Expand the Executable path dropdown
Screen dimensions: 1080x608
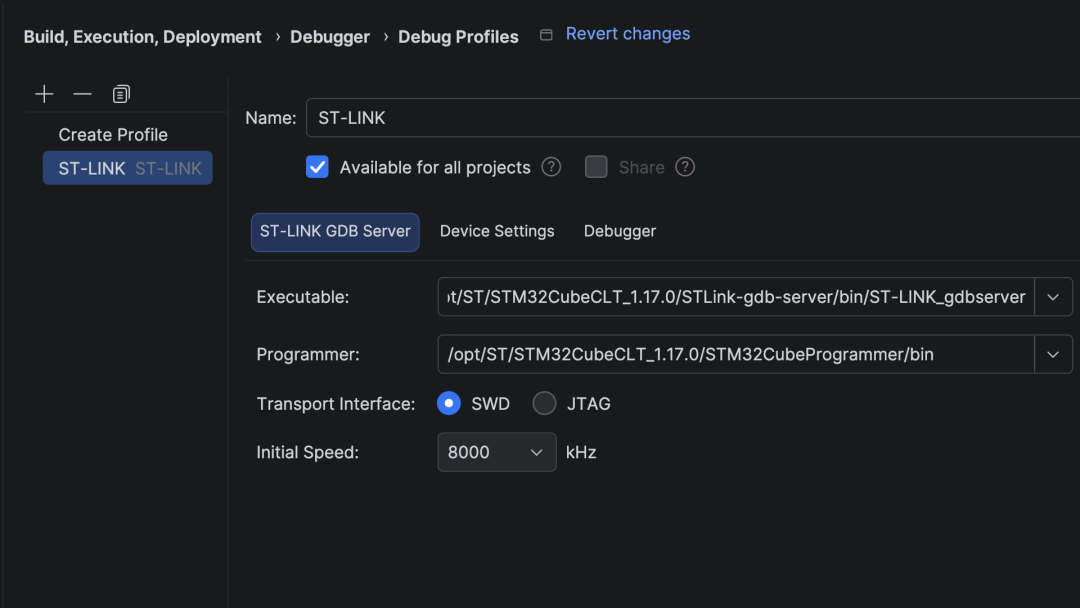(x=1053, y=297)
